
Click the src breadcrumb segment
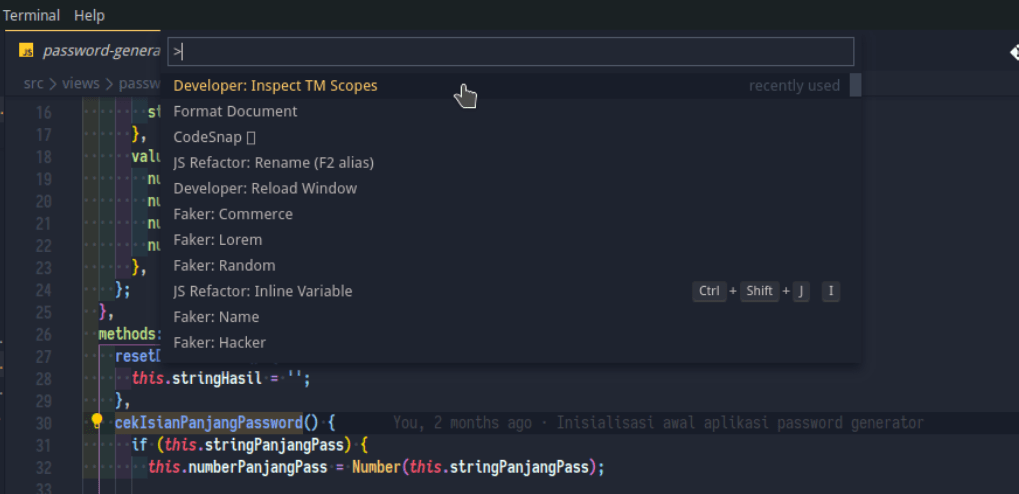coord(34,84)
